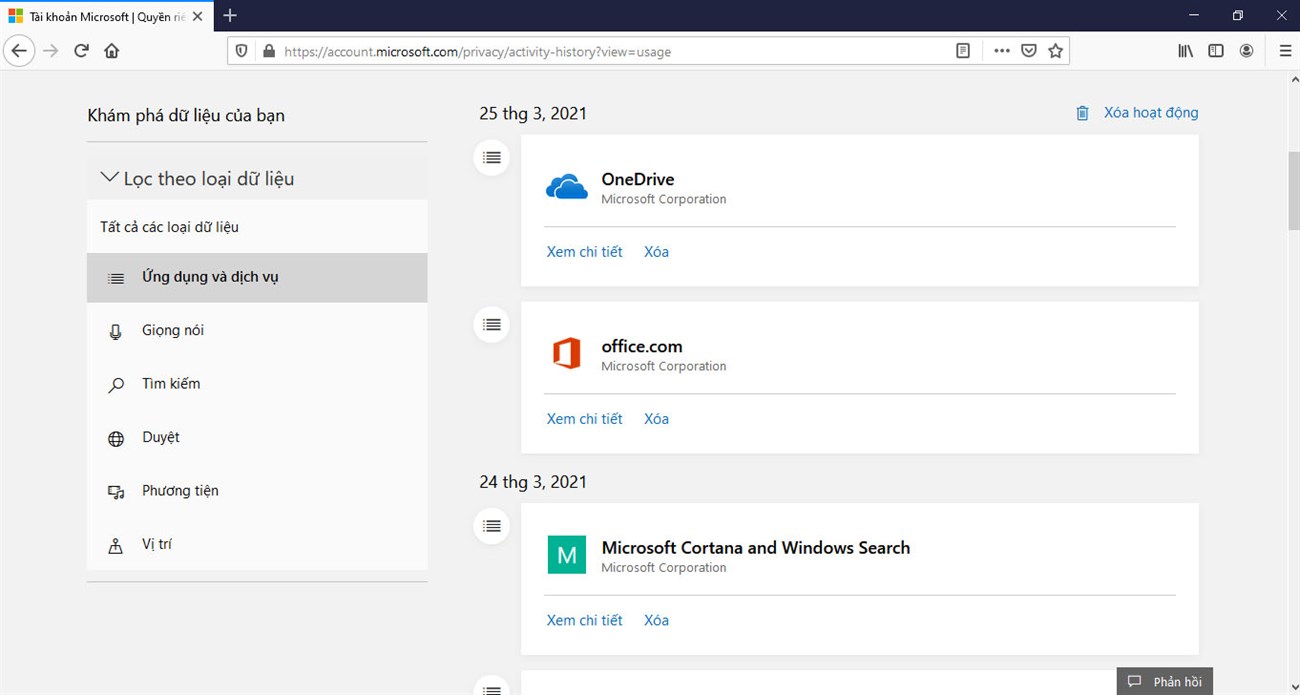Toggle Reader View icon in address bar
Viewport: 1300px width, 695px height.
(x=963, y=51)
